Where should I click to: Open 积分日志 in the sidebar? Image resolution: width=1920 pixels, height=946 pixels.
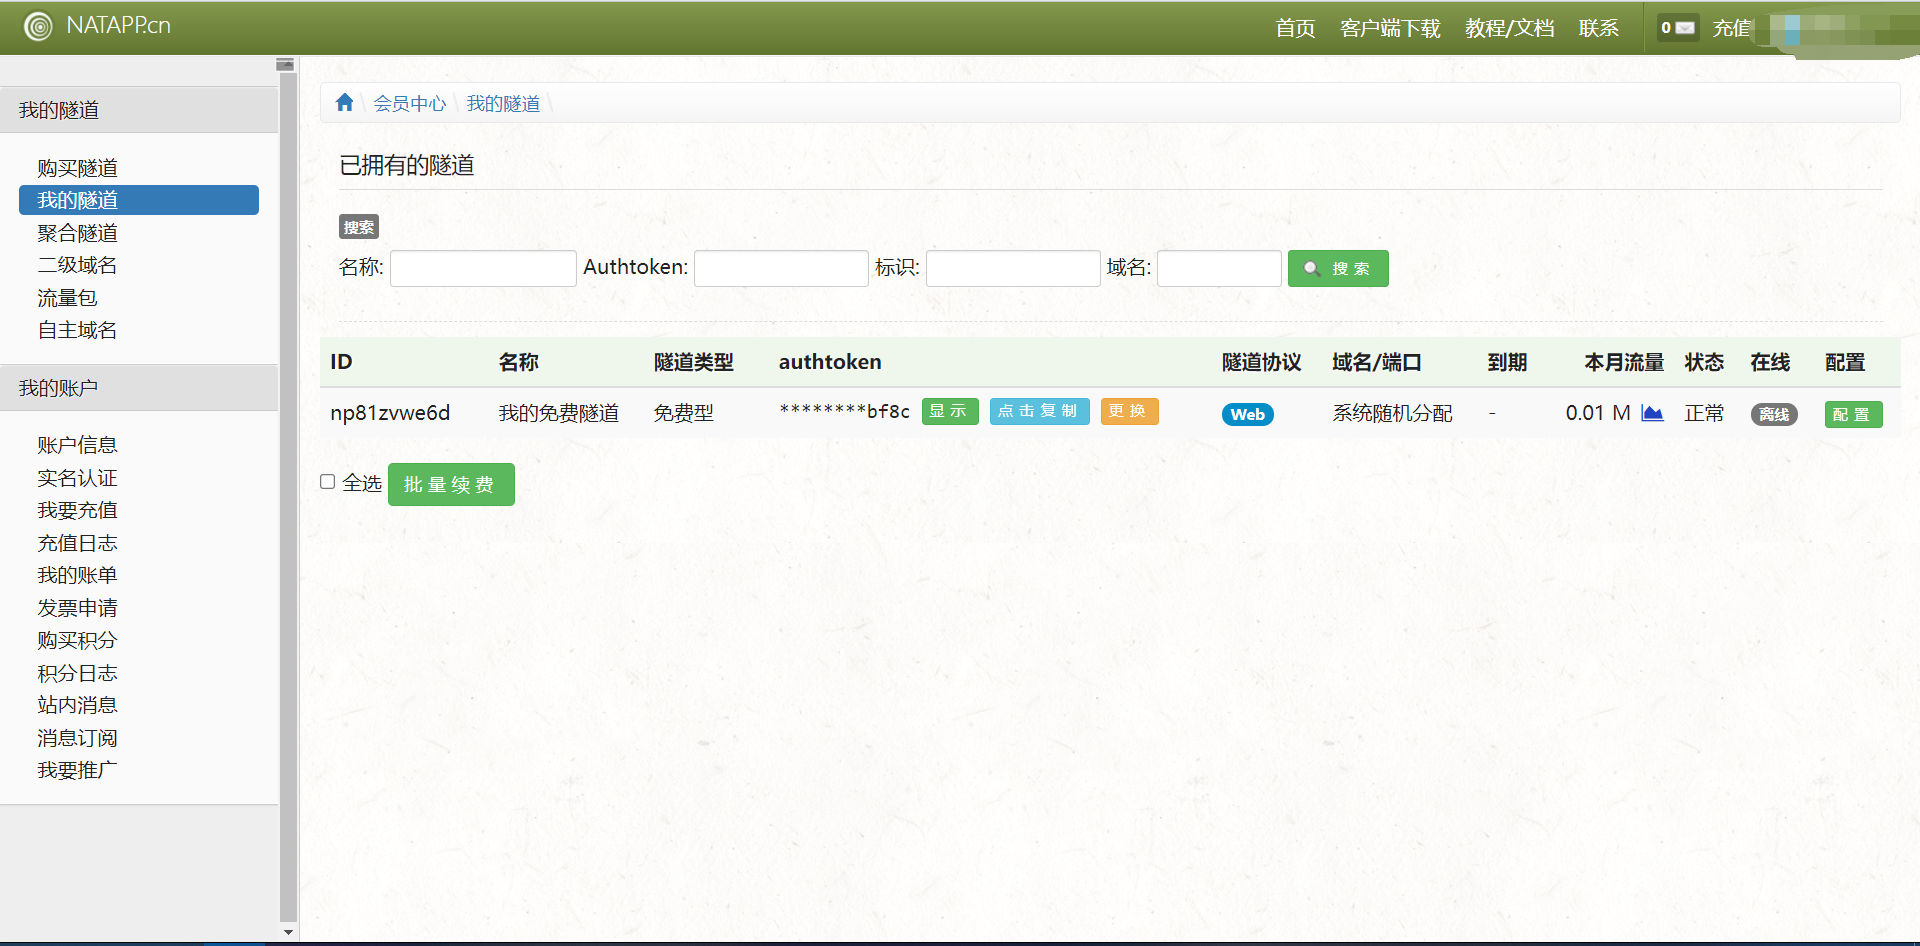click(78, 673)
